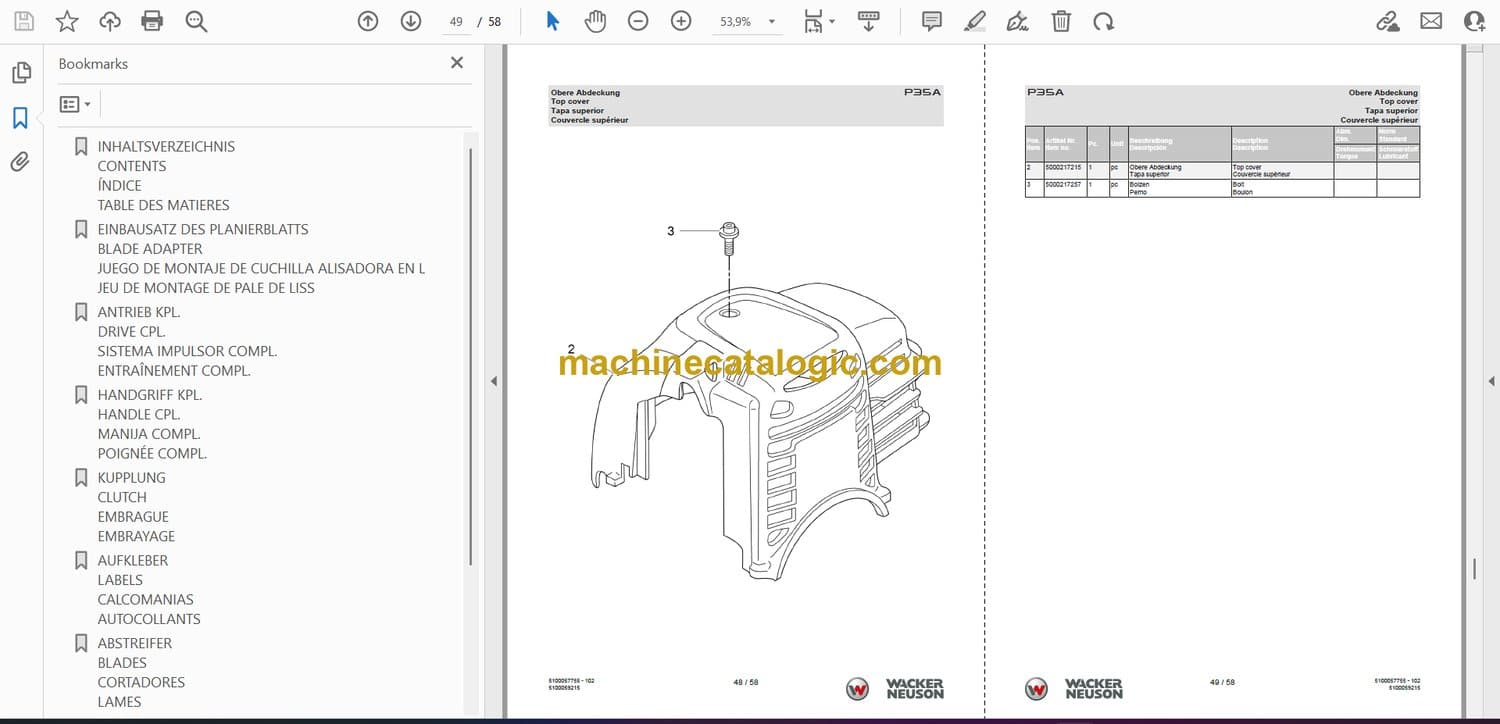This screenshot has height=724, width=1500.
Task: Click the document vertical scrollbar thumb
Action: click(x=1474, y=569)
